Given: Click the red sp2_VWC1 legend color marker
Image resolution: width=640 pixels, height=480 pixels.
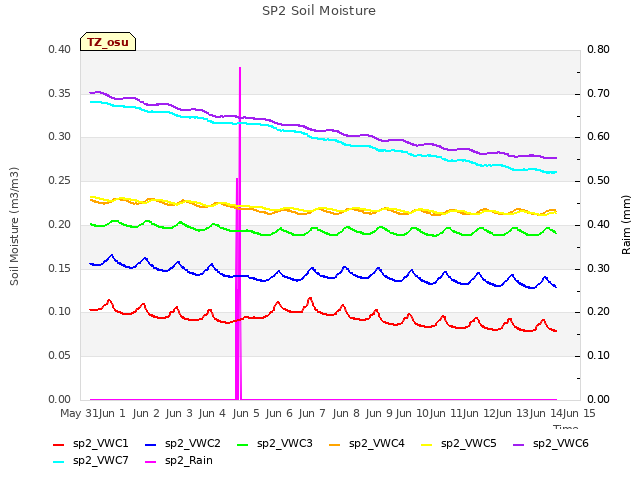Looking at the screenshot, I should click(59, 444).
